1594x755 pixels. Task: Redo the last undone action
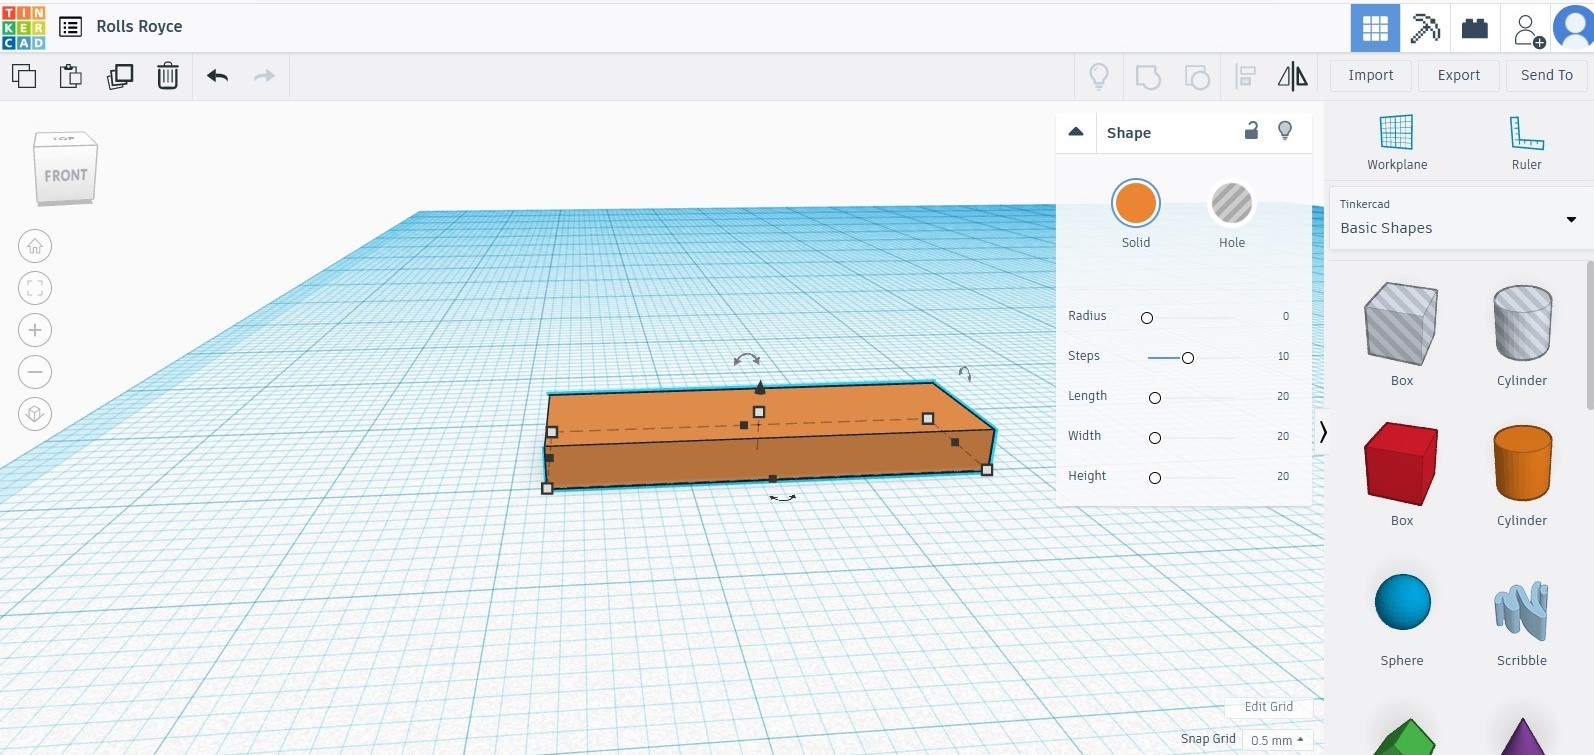pos(264,76)
